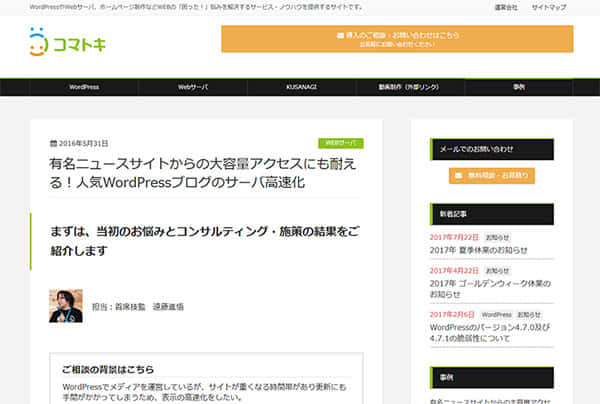Open the WordPress menu item
The image size is (600, 404).
(84, 87)
